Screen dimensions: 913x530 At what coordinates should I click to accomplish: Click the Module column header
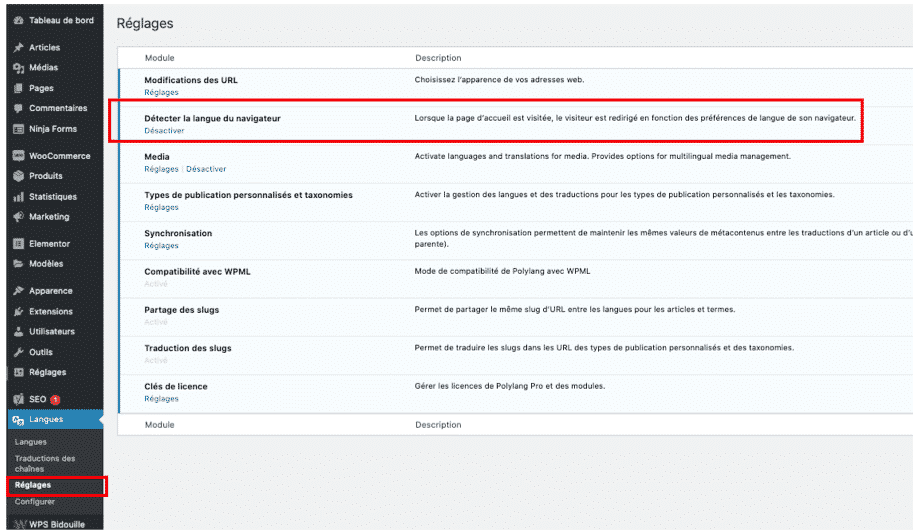point(159,58)
